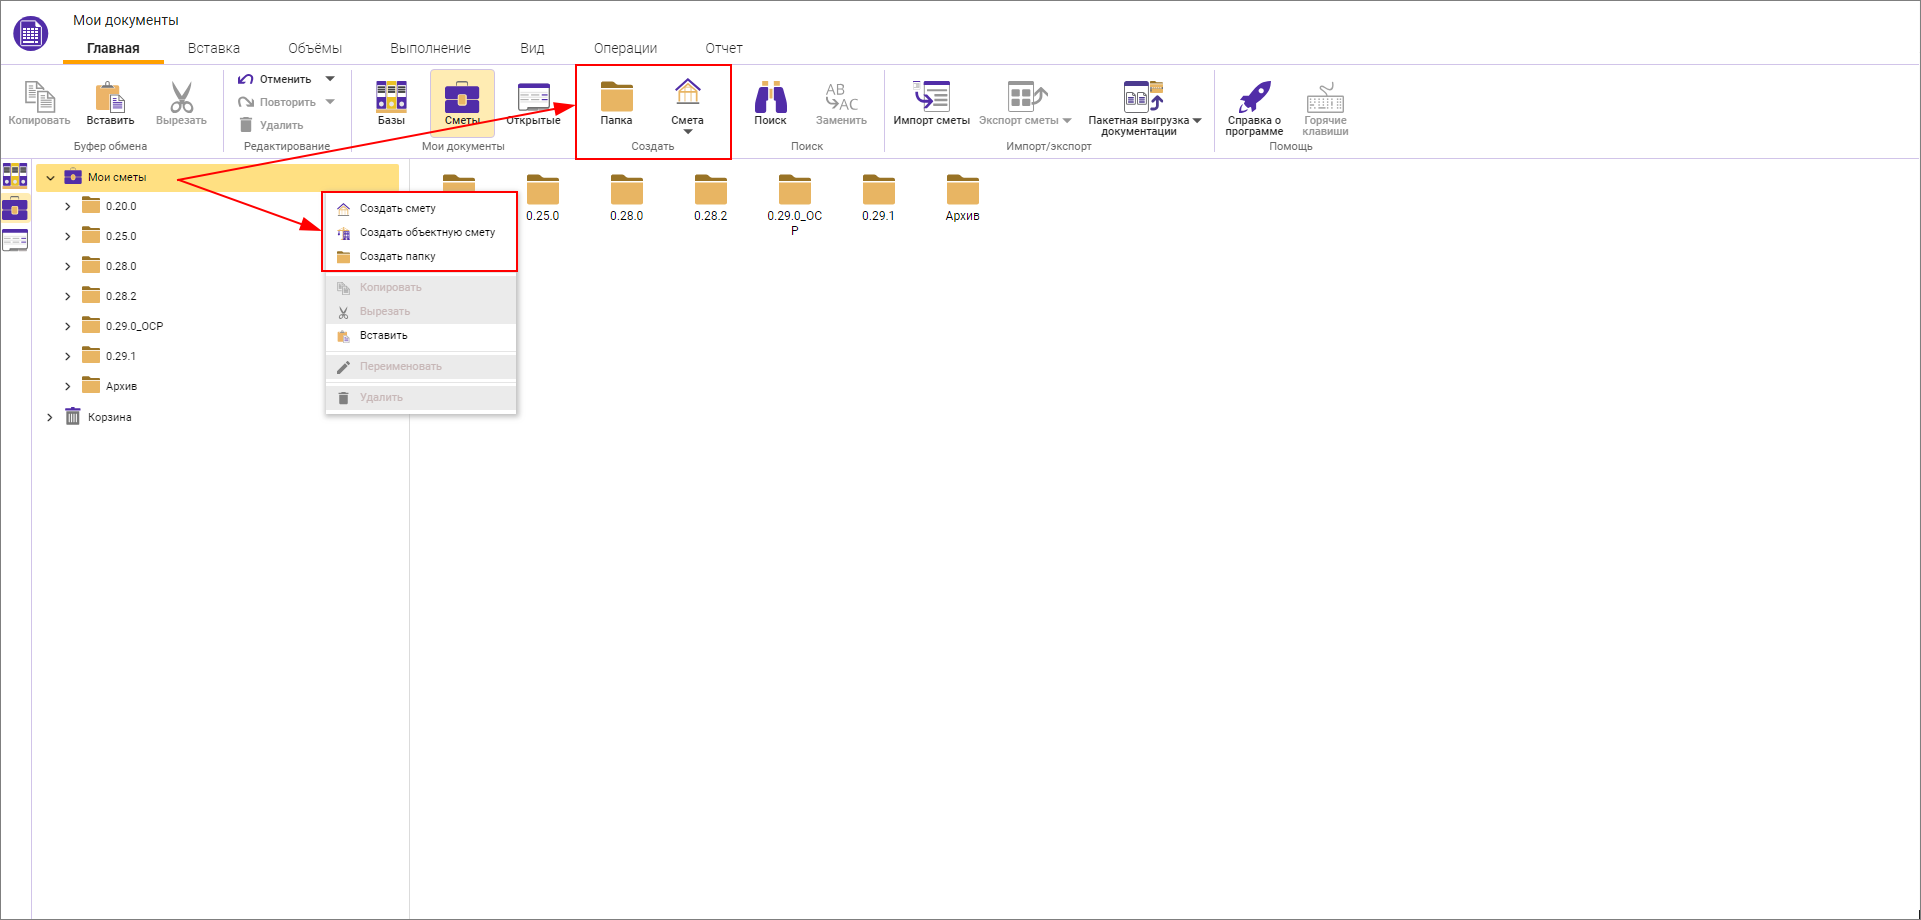
Task: Expand the Архив tree folder
Action: [68, 387]
